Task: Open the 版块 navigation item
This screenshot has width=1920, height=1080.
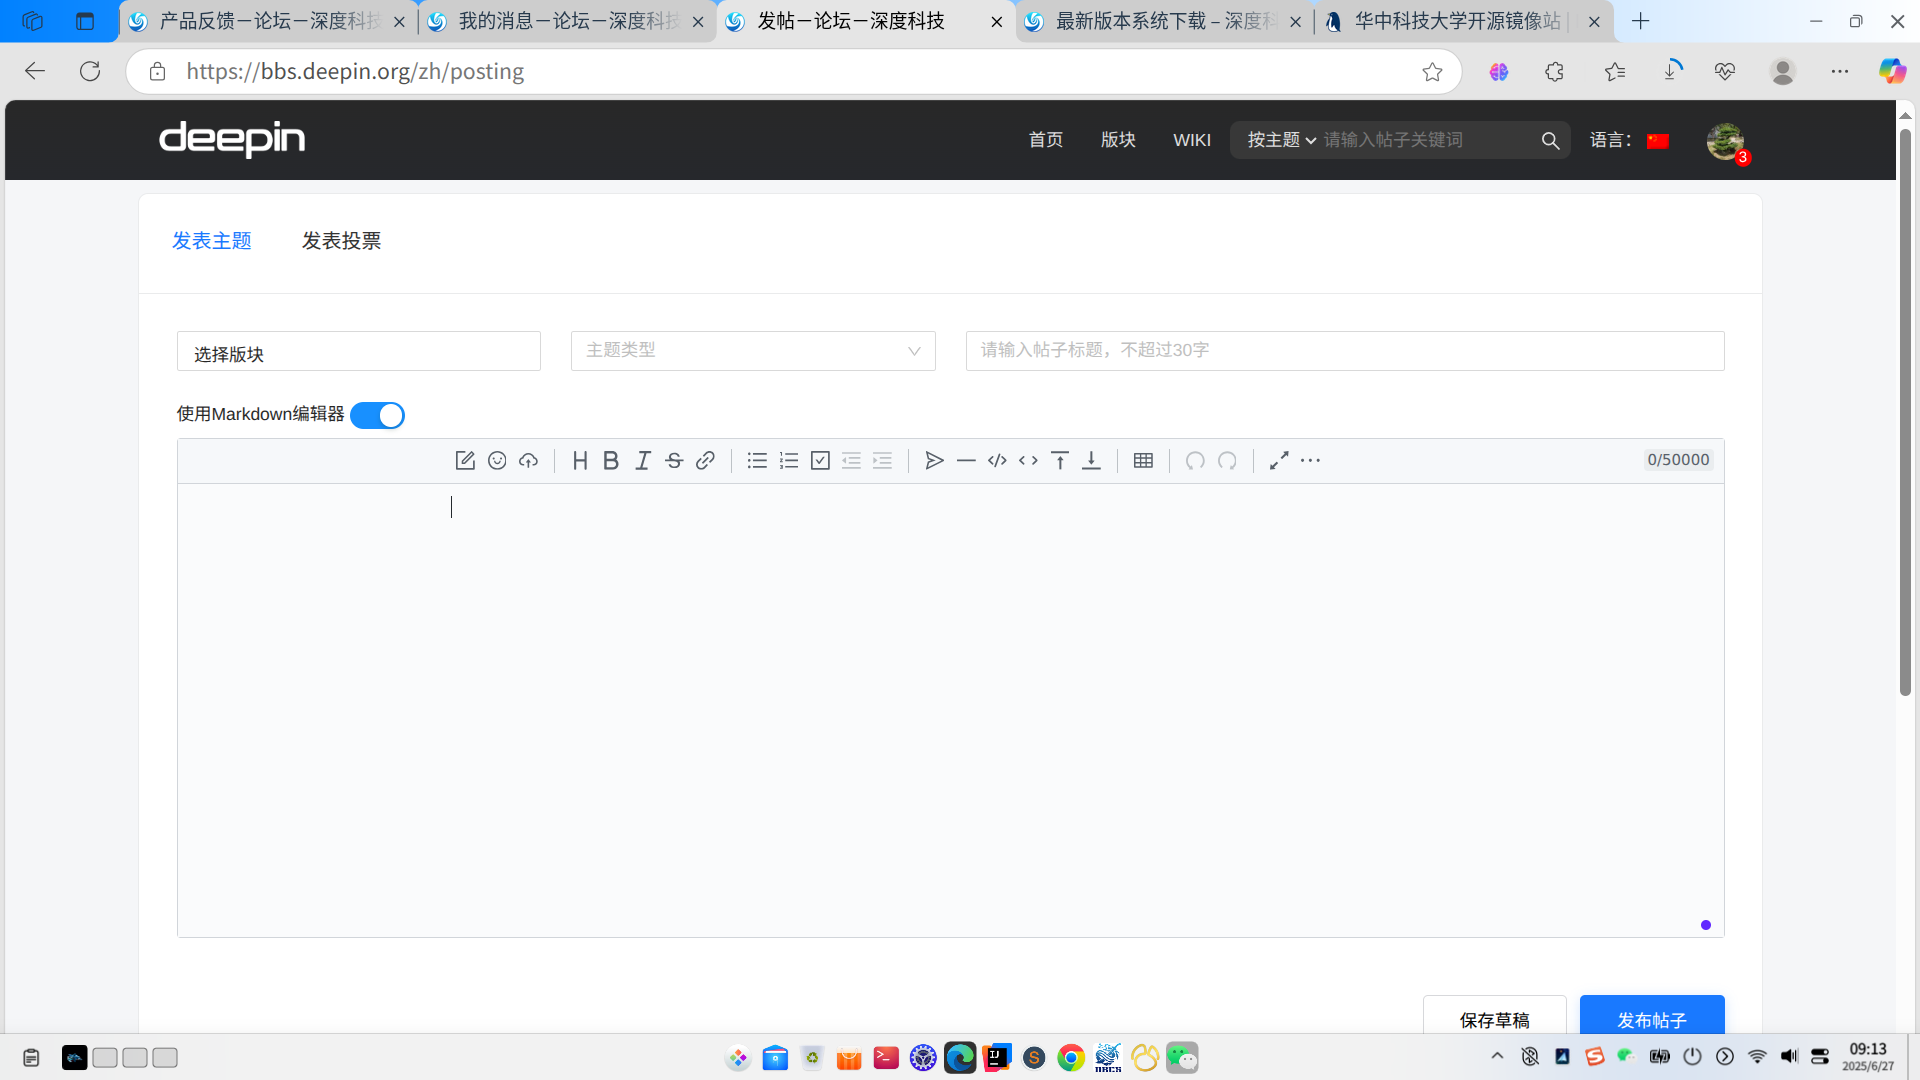Action: [1118, 140]
